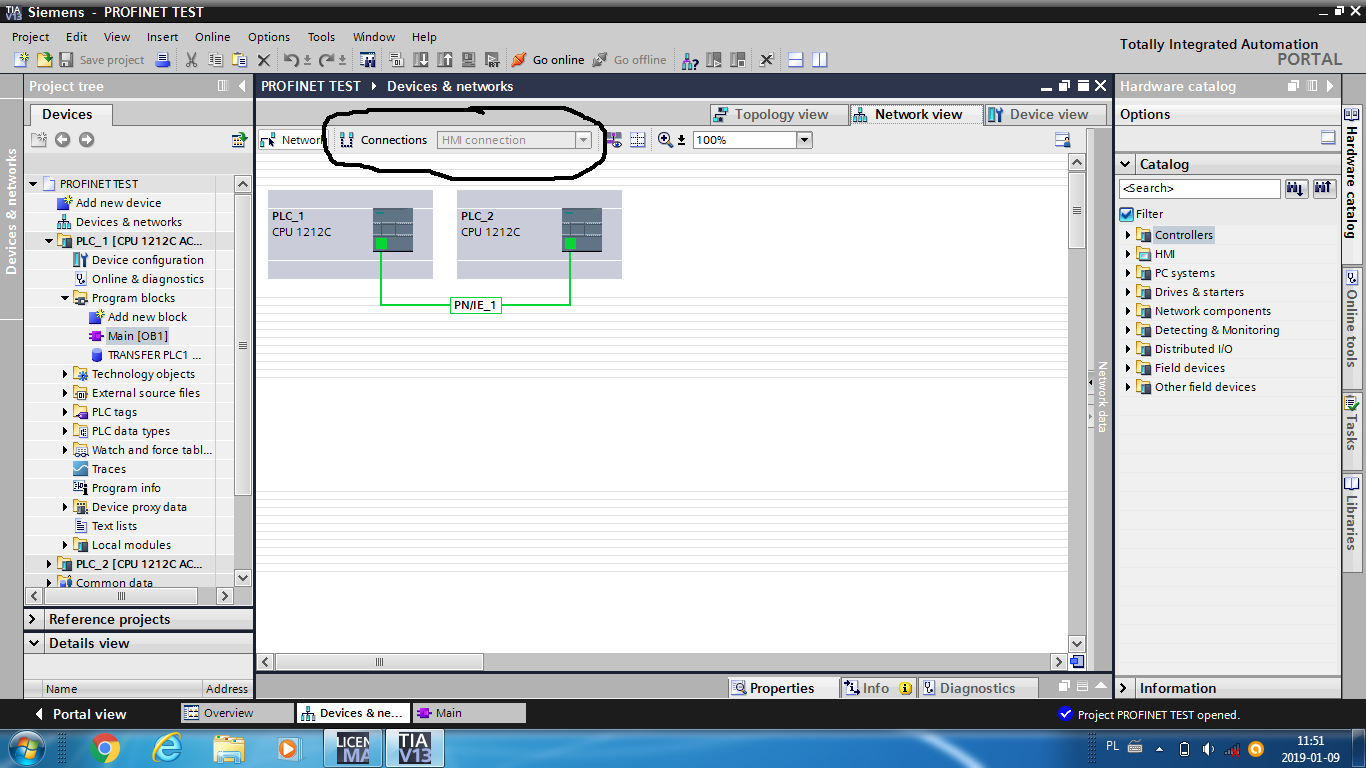Click the Zoom in magnifier icon
The image size is (1366, 768).
tap(665, 140)
